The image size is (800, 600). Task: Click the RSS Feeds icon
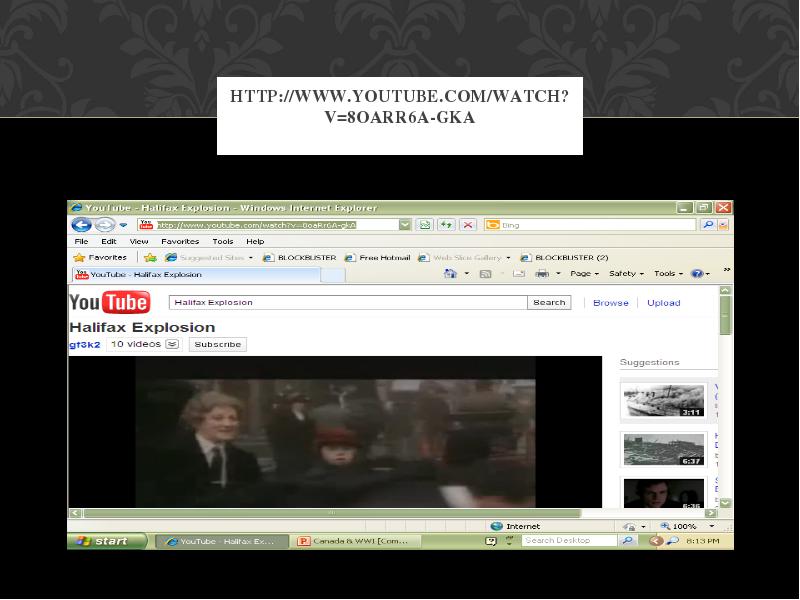[x=485, y=274]
